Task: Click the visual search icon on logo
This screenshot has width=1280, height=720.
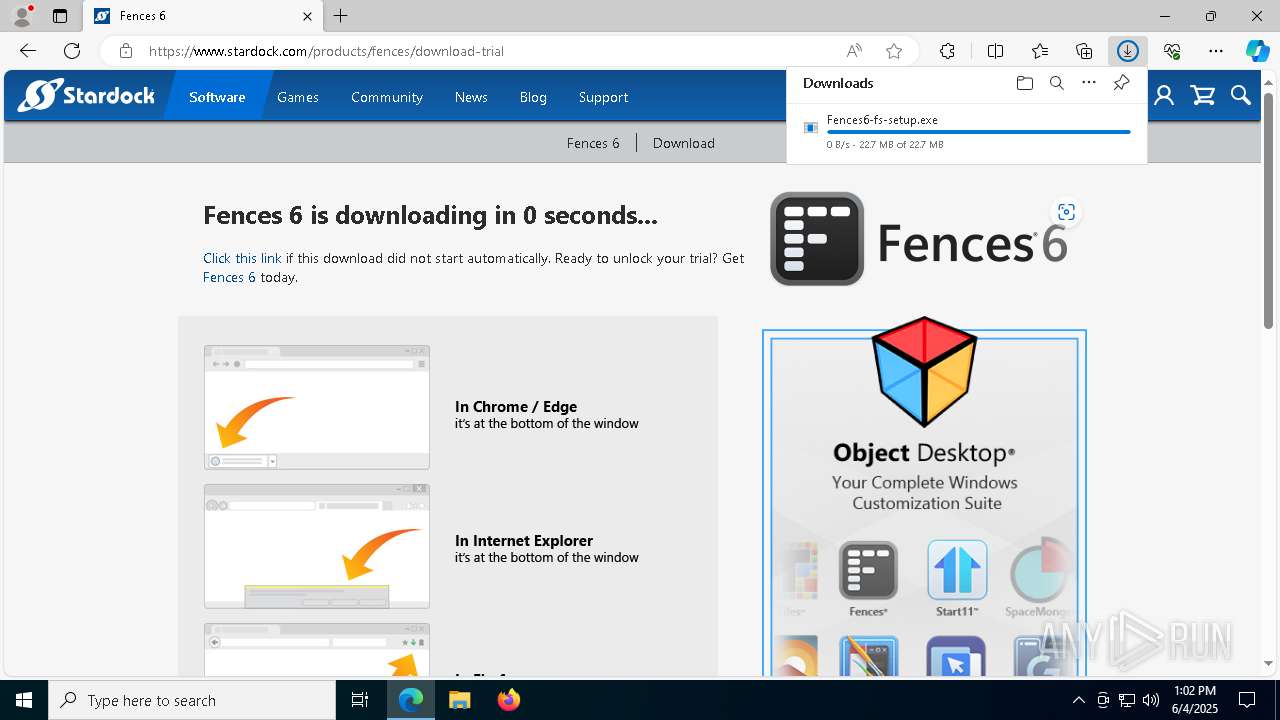Action: (1066, 212)
